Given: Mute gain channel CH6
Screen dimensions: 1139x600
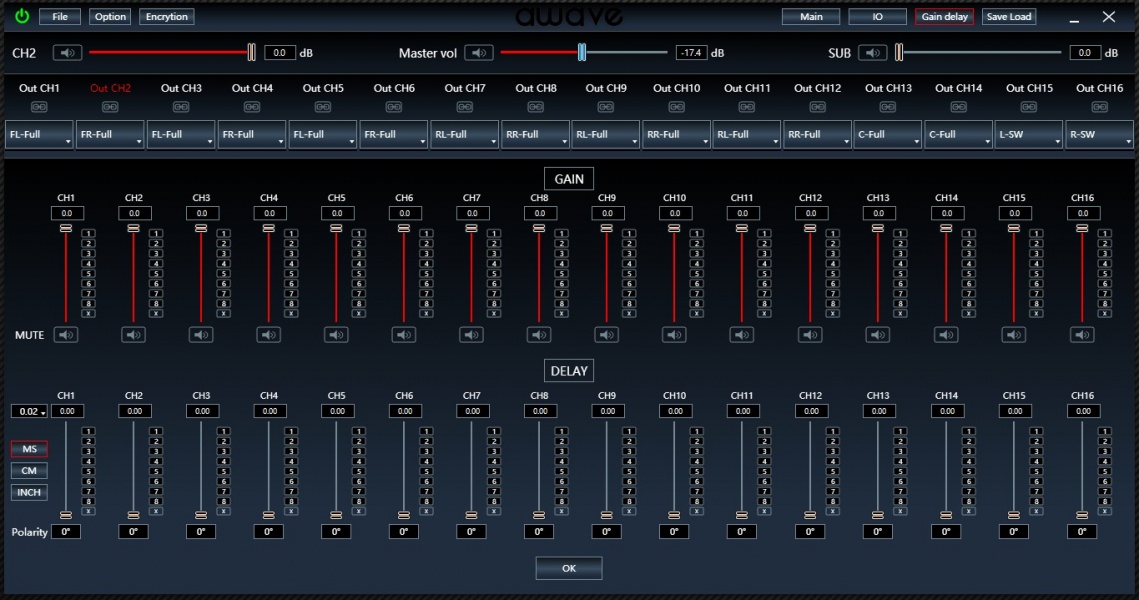Looking at the screenshot, I should pos(404,335).
